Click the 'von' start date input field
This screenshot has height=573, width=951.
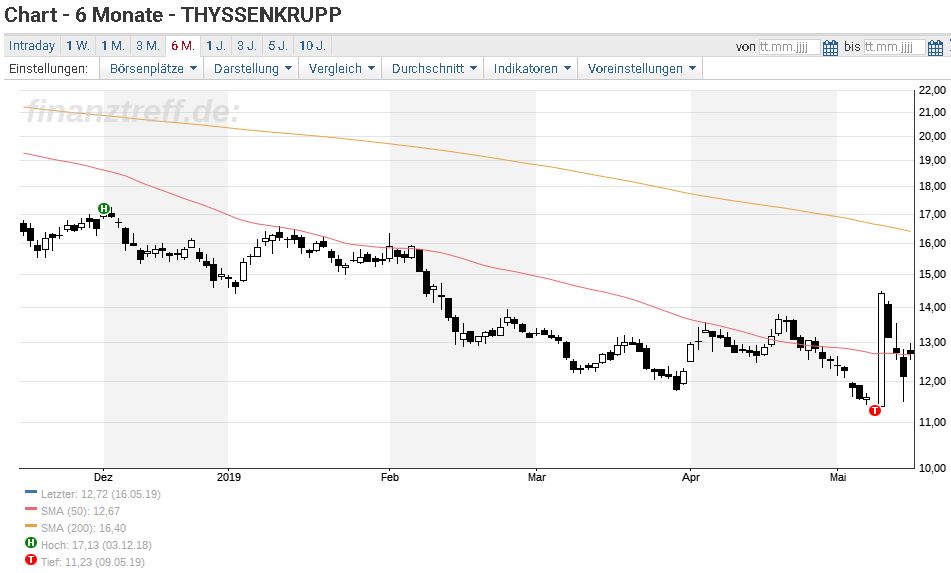tap(789, 47)
